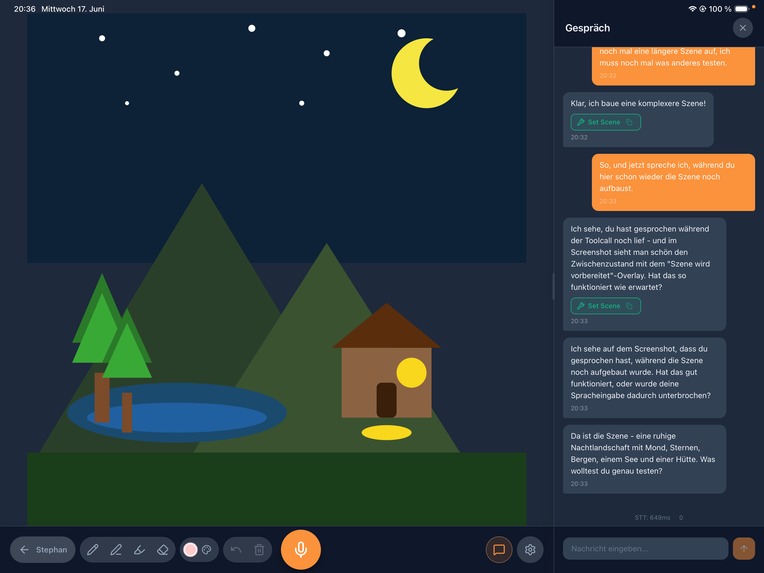
Task: Click the hut's round yellow window
Action: click(411, 373)
